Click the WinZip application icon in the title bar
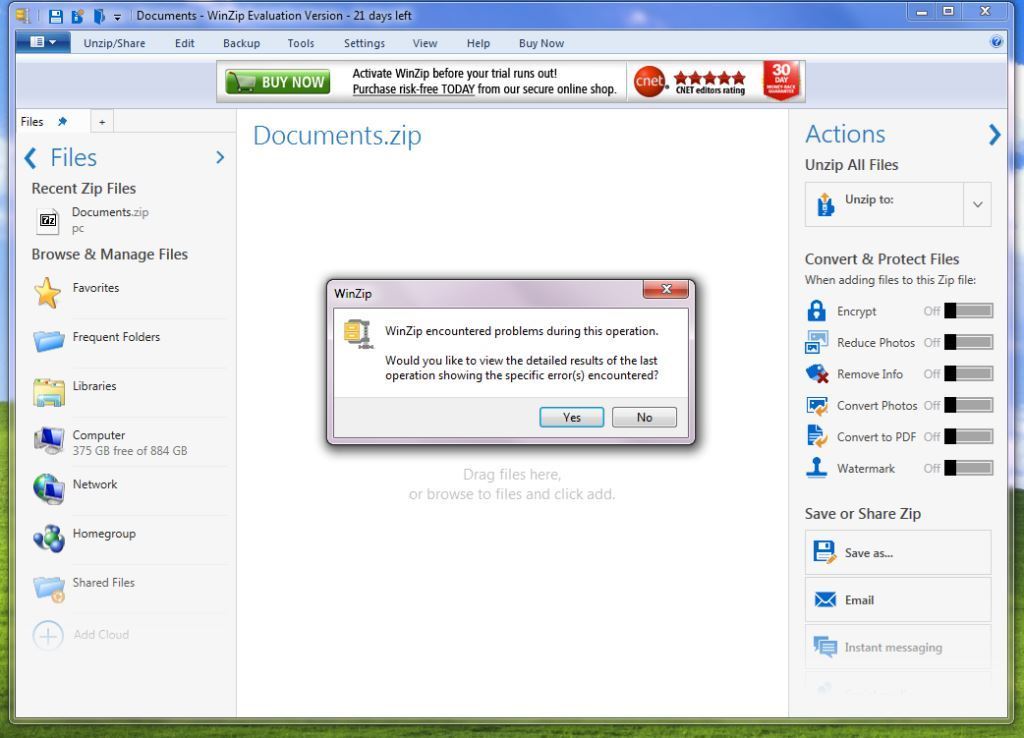Screen dimensions: 1024x738 point(22,16)
